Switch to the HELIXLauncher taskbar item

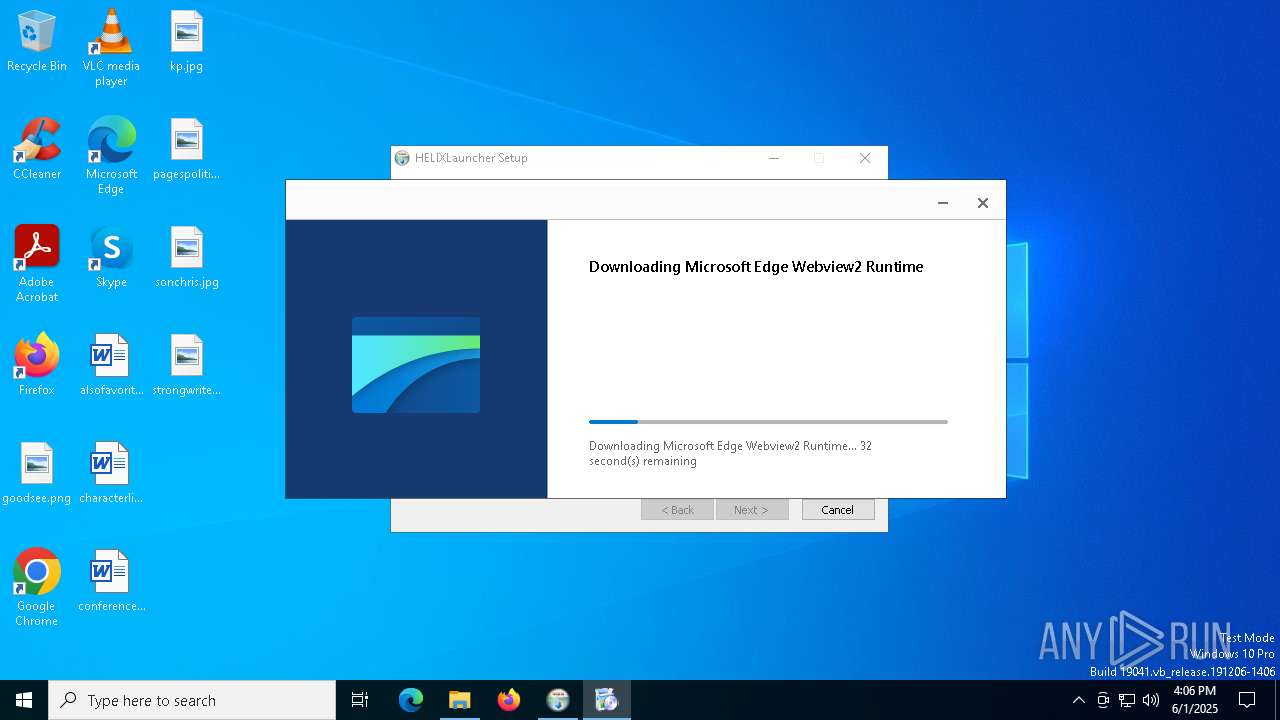(x=558, y=700)
